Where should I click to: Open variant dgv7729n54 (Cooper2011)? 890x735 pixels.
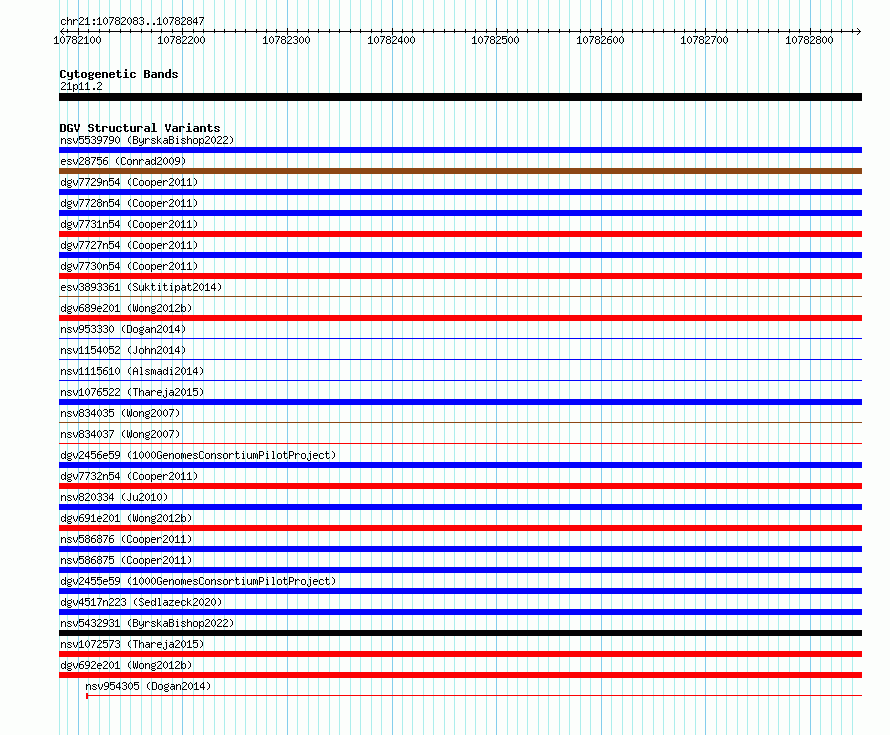[x=129, y=182]
